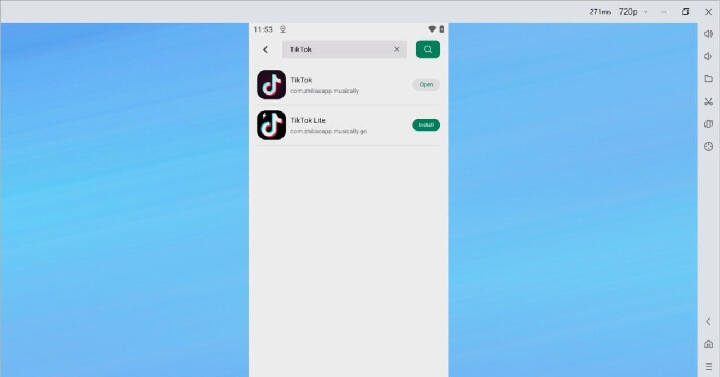Click the volume up icon in sidebar
This screenshot has height=377, width=720.
(709, 34)
